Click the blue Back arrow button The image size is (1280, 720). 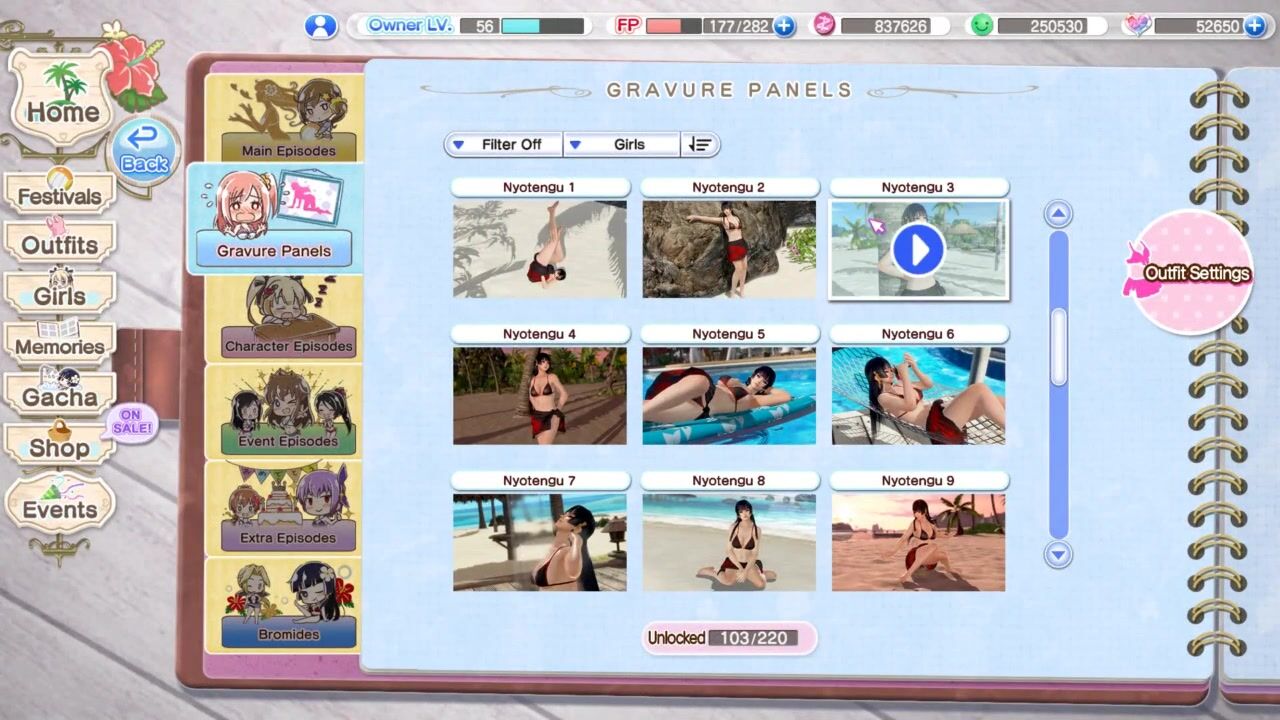145,150
